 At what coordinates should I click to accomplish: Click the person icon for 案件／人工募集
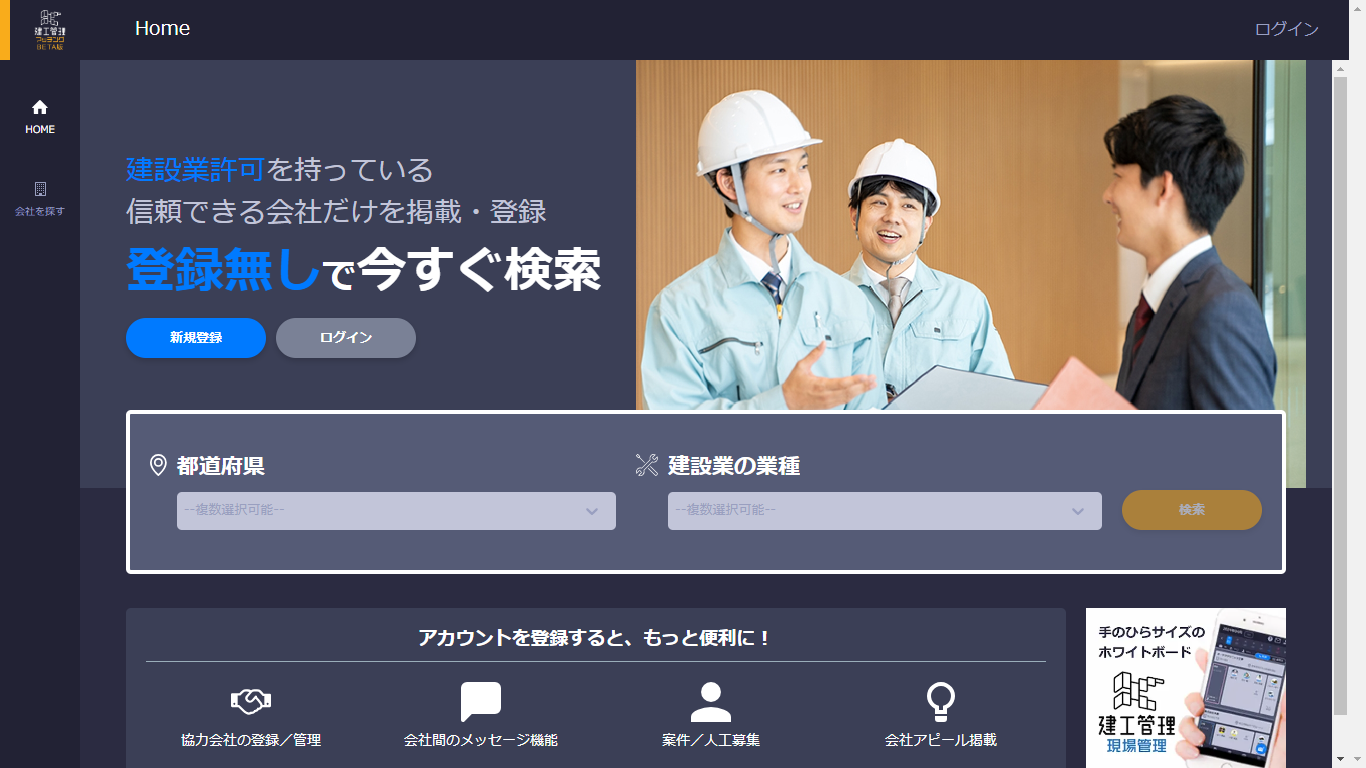click(711, 702)
